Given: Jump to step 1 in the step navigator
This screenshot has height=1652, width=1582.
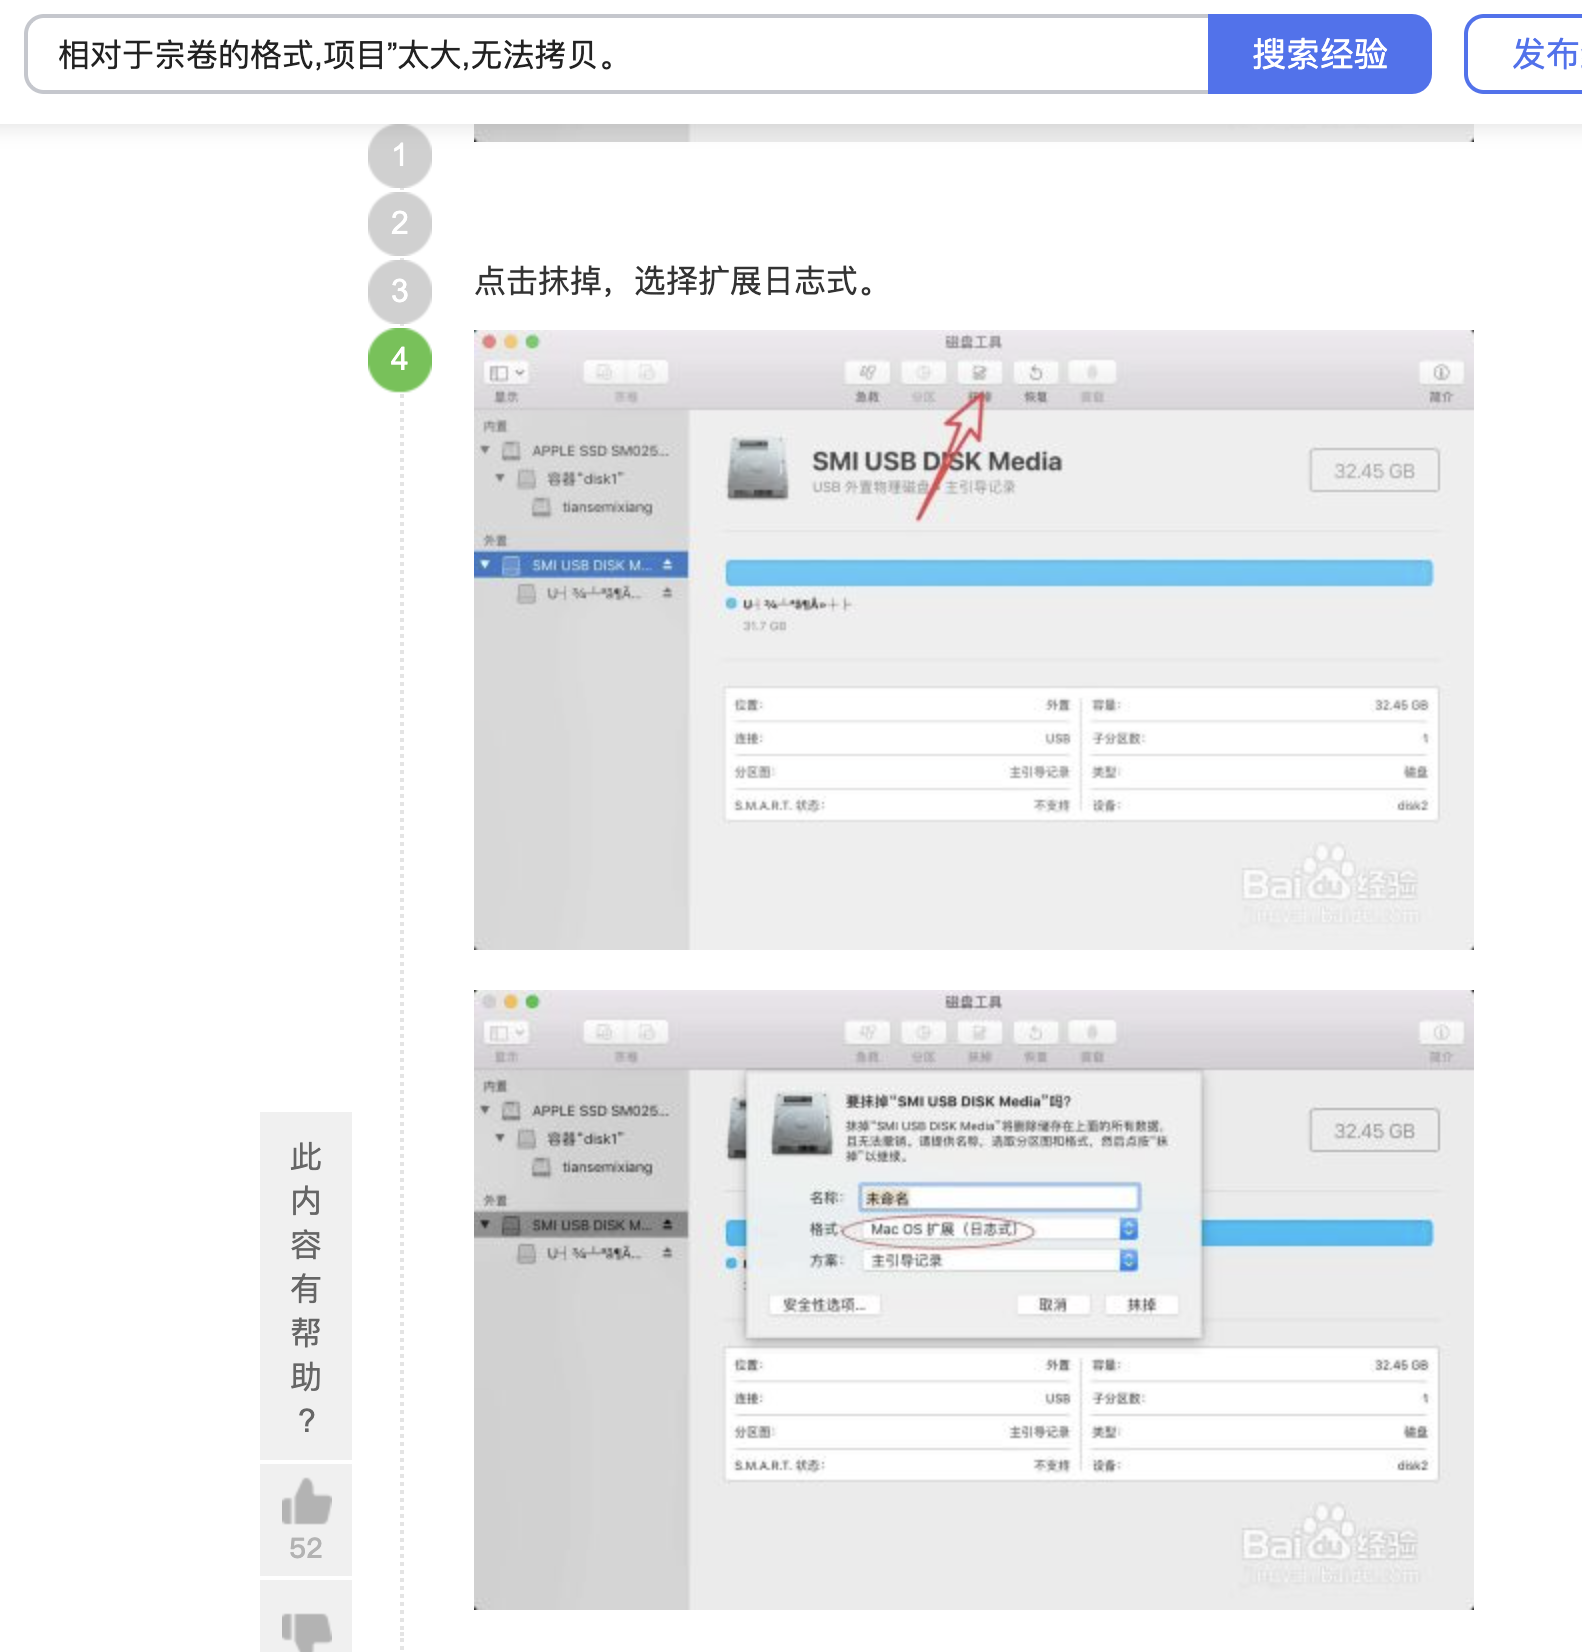Looking at the screenshot, I should click(x=400, y=156).
